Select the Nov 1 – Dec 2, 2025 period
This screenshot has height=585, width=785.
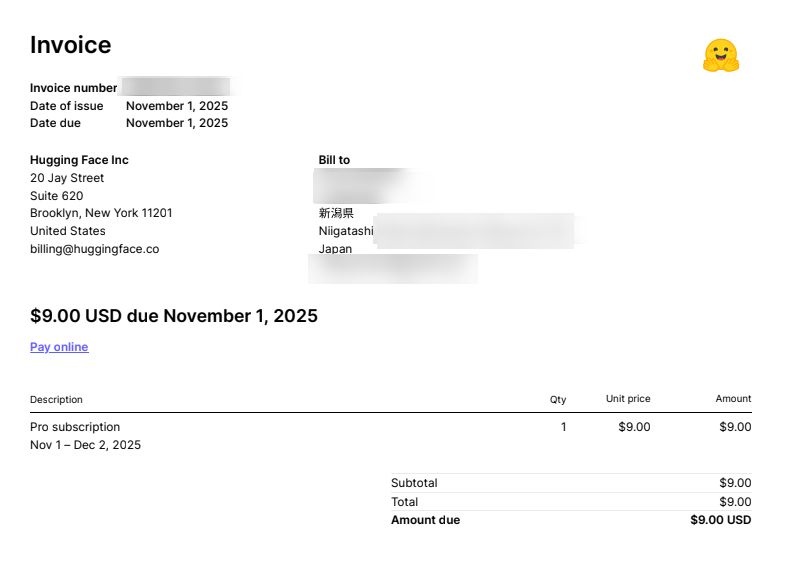pyautogui.click(x=85, y=445)
